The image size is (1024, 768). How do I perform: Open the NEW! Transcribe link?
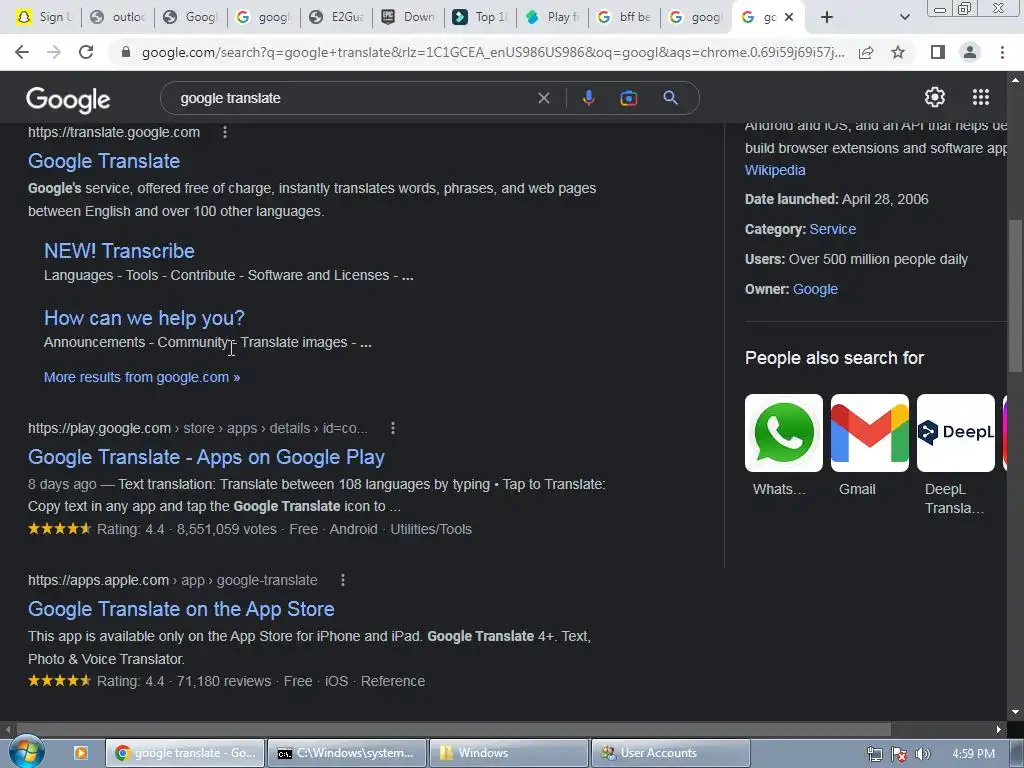pos(119,251)
